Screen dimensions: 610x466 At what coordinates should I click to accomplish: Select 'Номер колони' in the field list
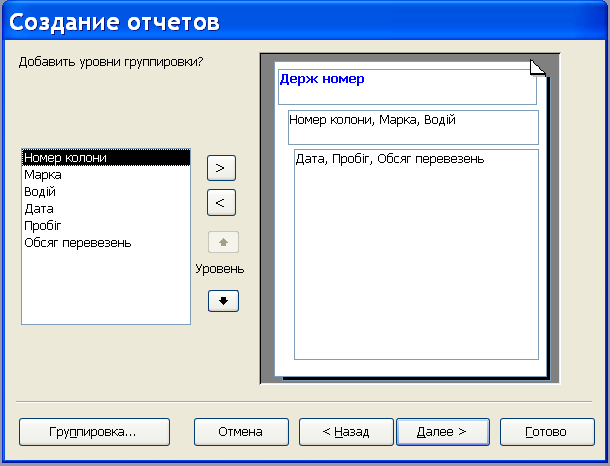click(x=106, y=158)
